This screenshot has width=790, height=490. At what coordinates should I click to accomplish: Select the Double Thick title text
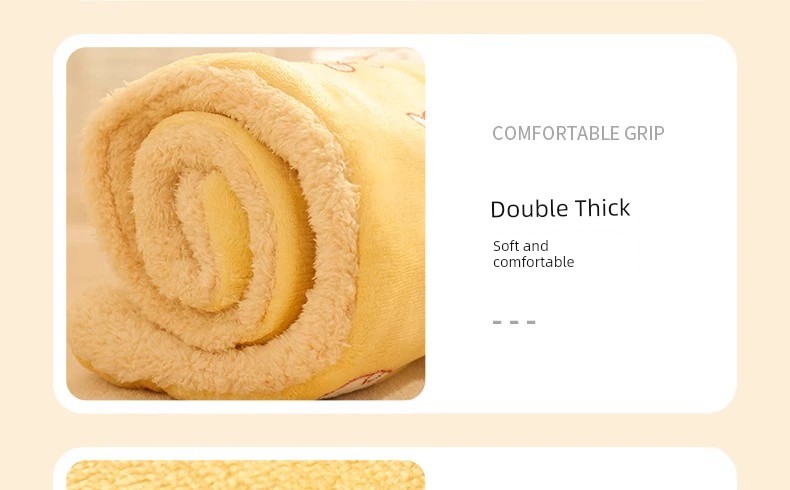pos(560,208)
